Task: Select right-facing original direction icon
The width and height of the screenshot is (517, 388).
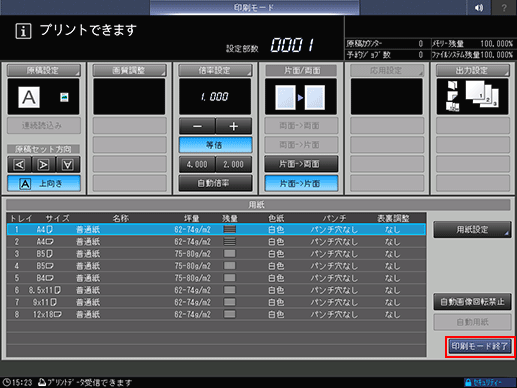Action: tap(44, 165)
